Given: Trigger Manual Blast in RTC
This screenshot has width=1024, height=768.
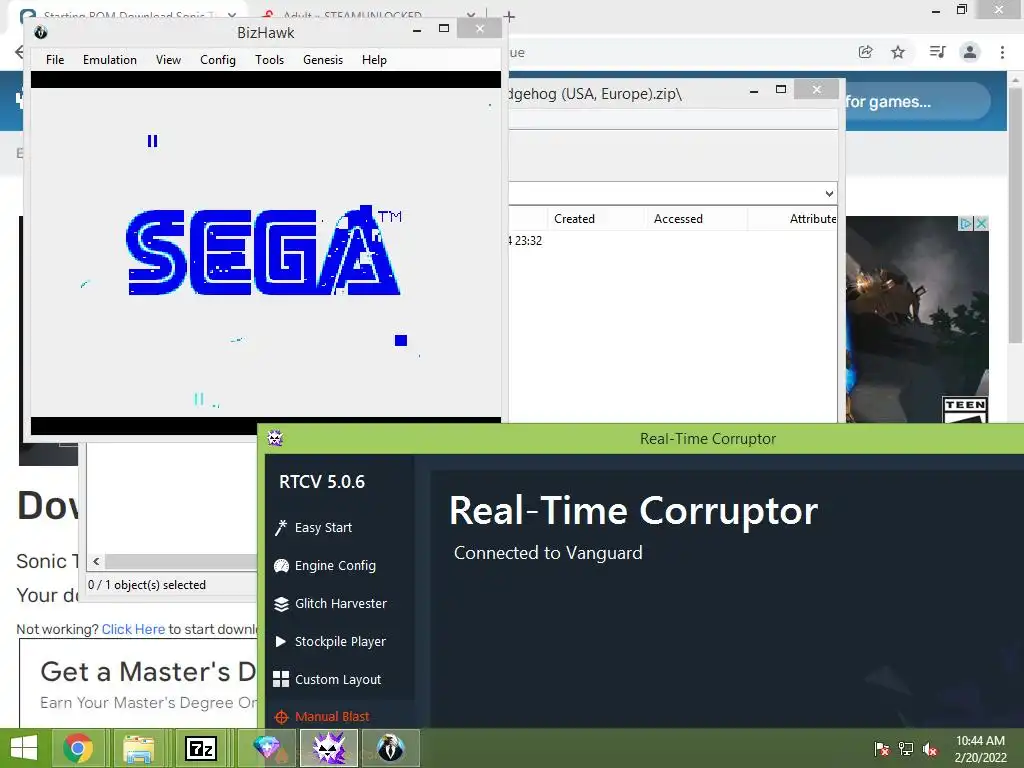Looking at the screenshot, I should click(x=332, y=716).
